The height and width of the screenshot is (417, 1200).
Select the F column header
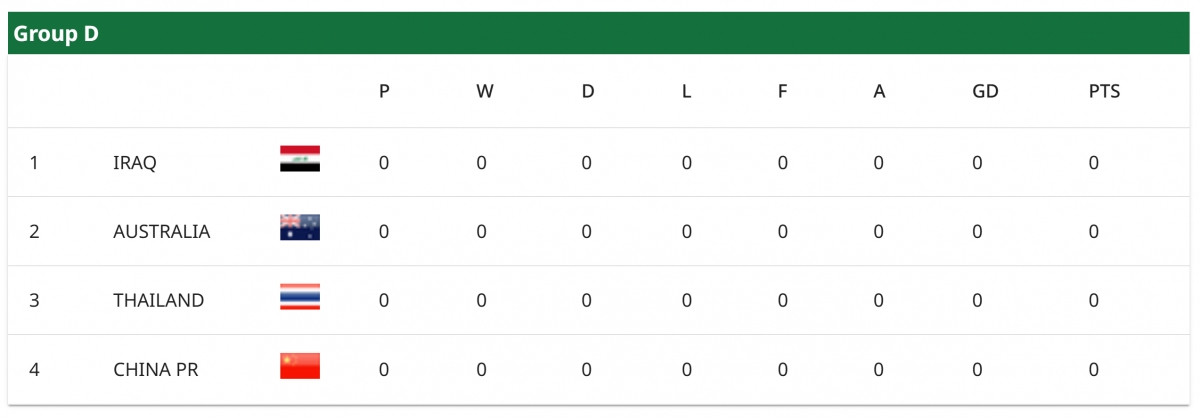(782, 92)
